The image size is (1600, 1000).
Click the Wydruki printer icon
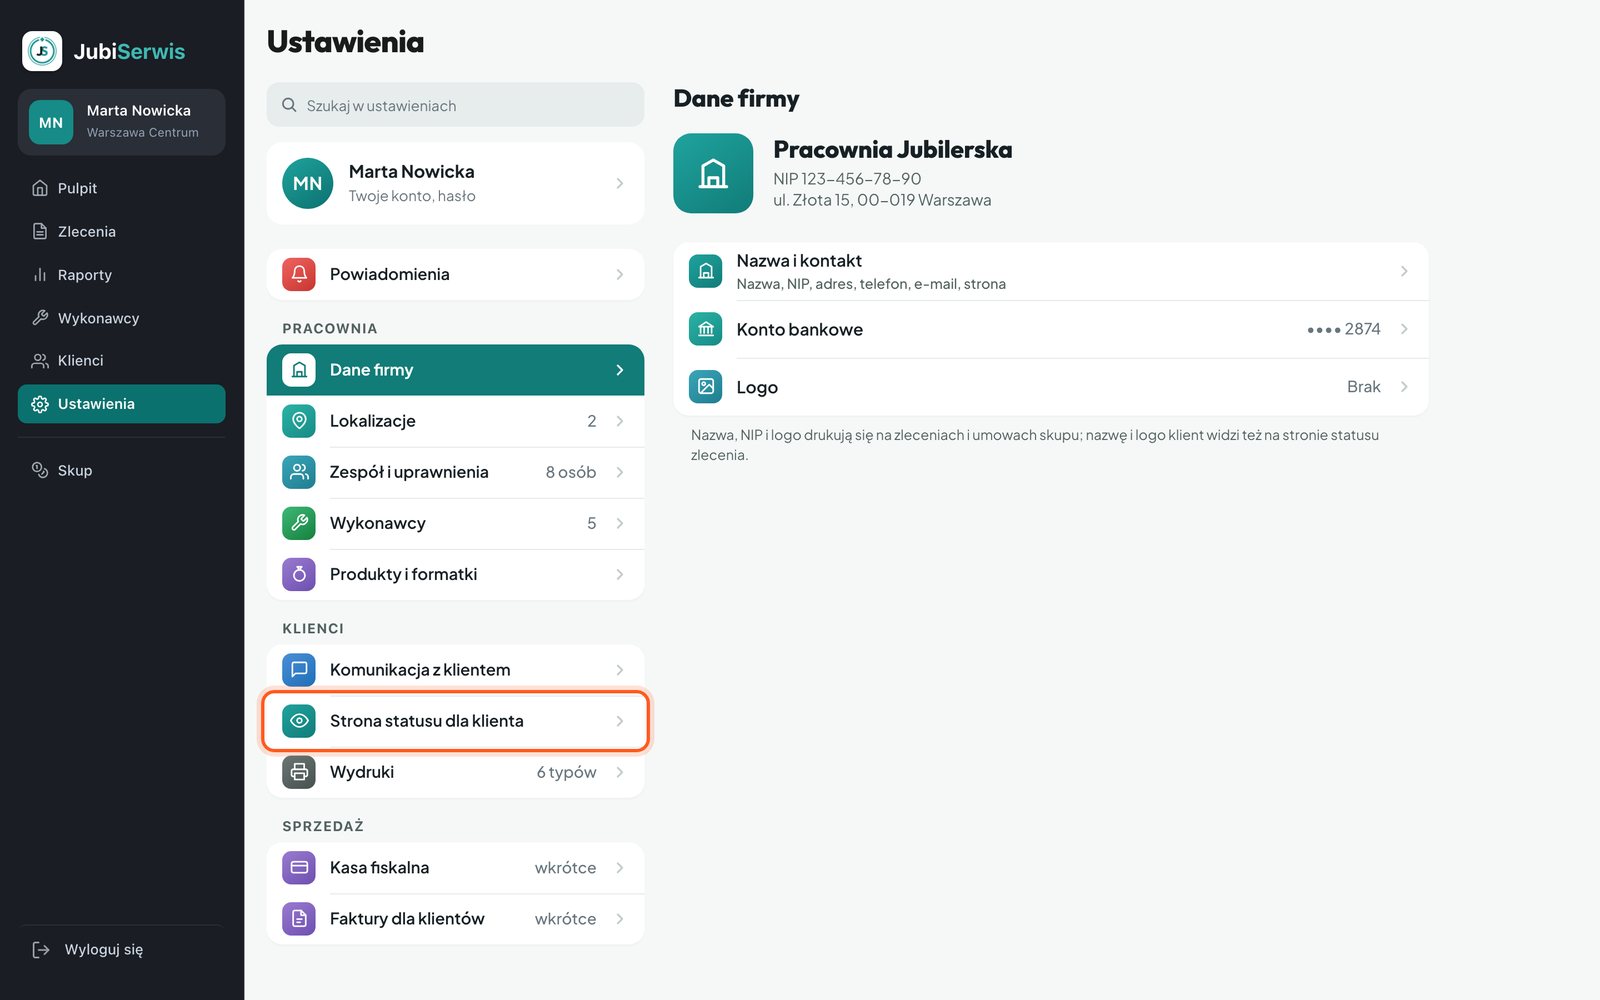(299, 772)
